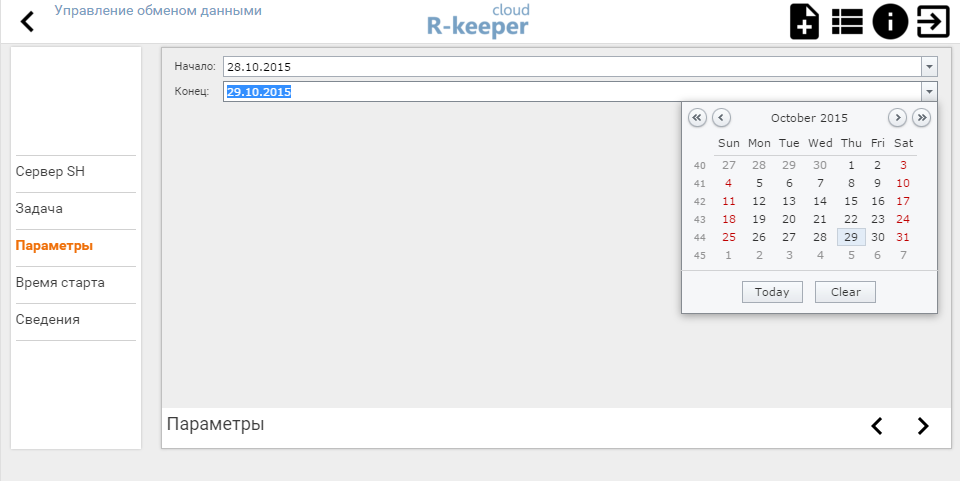Screen dimensions: 960x481
Task: Open the list view icon
Action: tap(847, 22)
